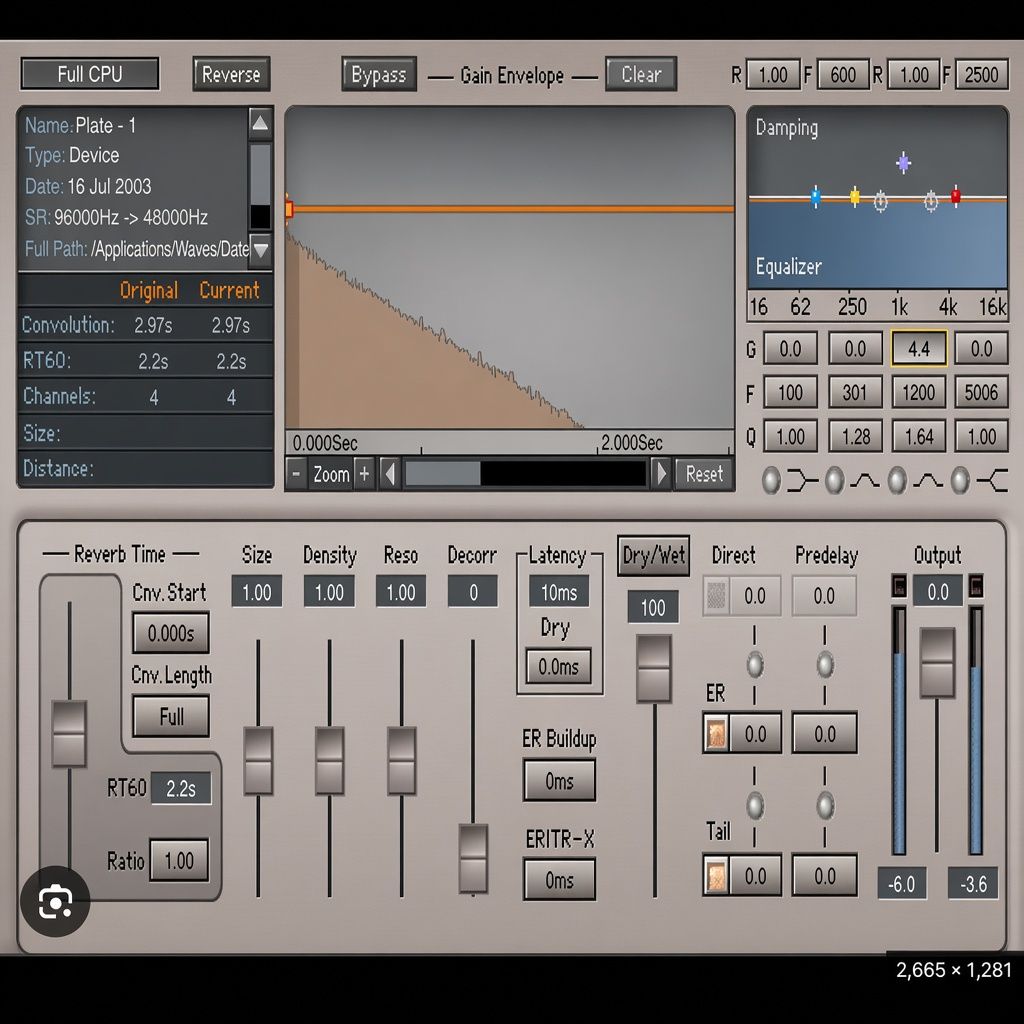Click the Reverb Time fader handle
This screenshot has width=1024, height=1024.
69,733
